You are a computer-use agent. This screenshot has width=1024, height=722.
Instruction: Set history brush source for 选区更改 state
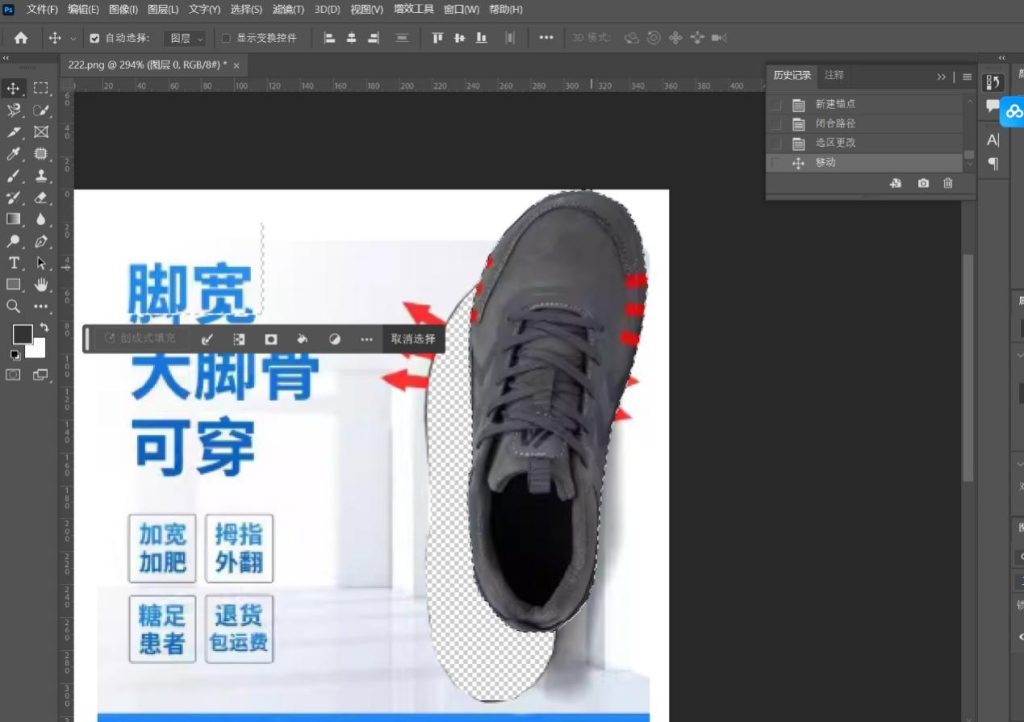tap(777, 143)
